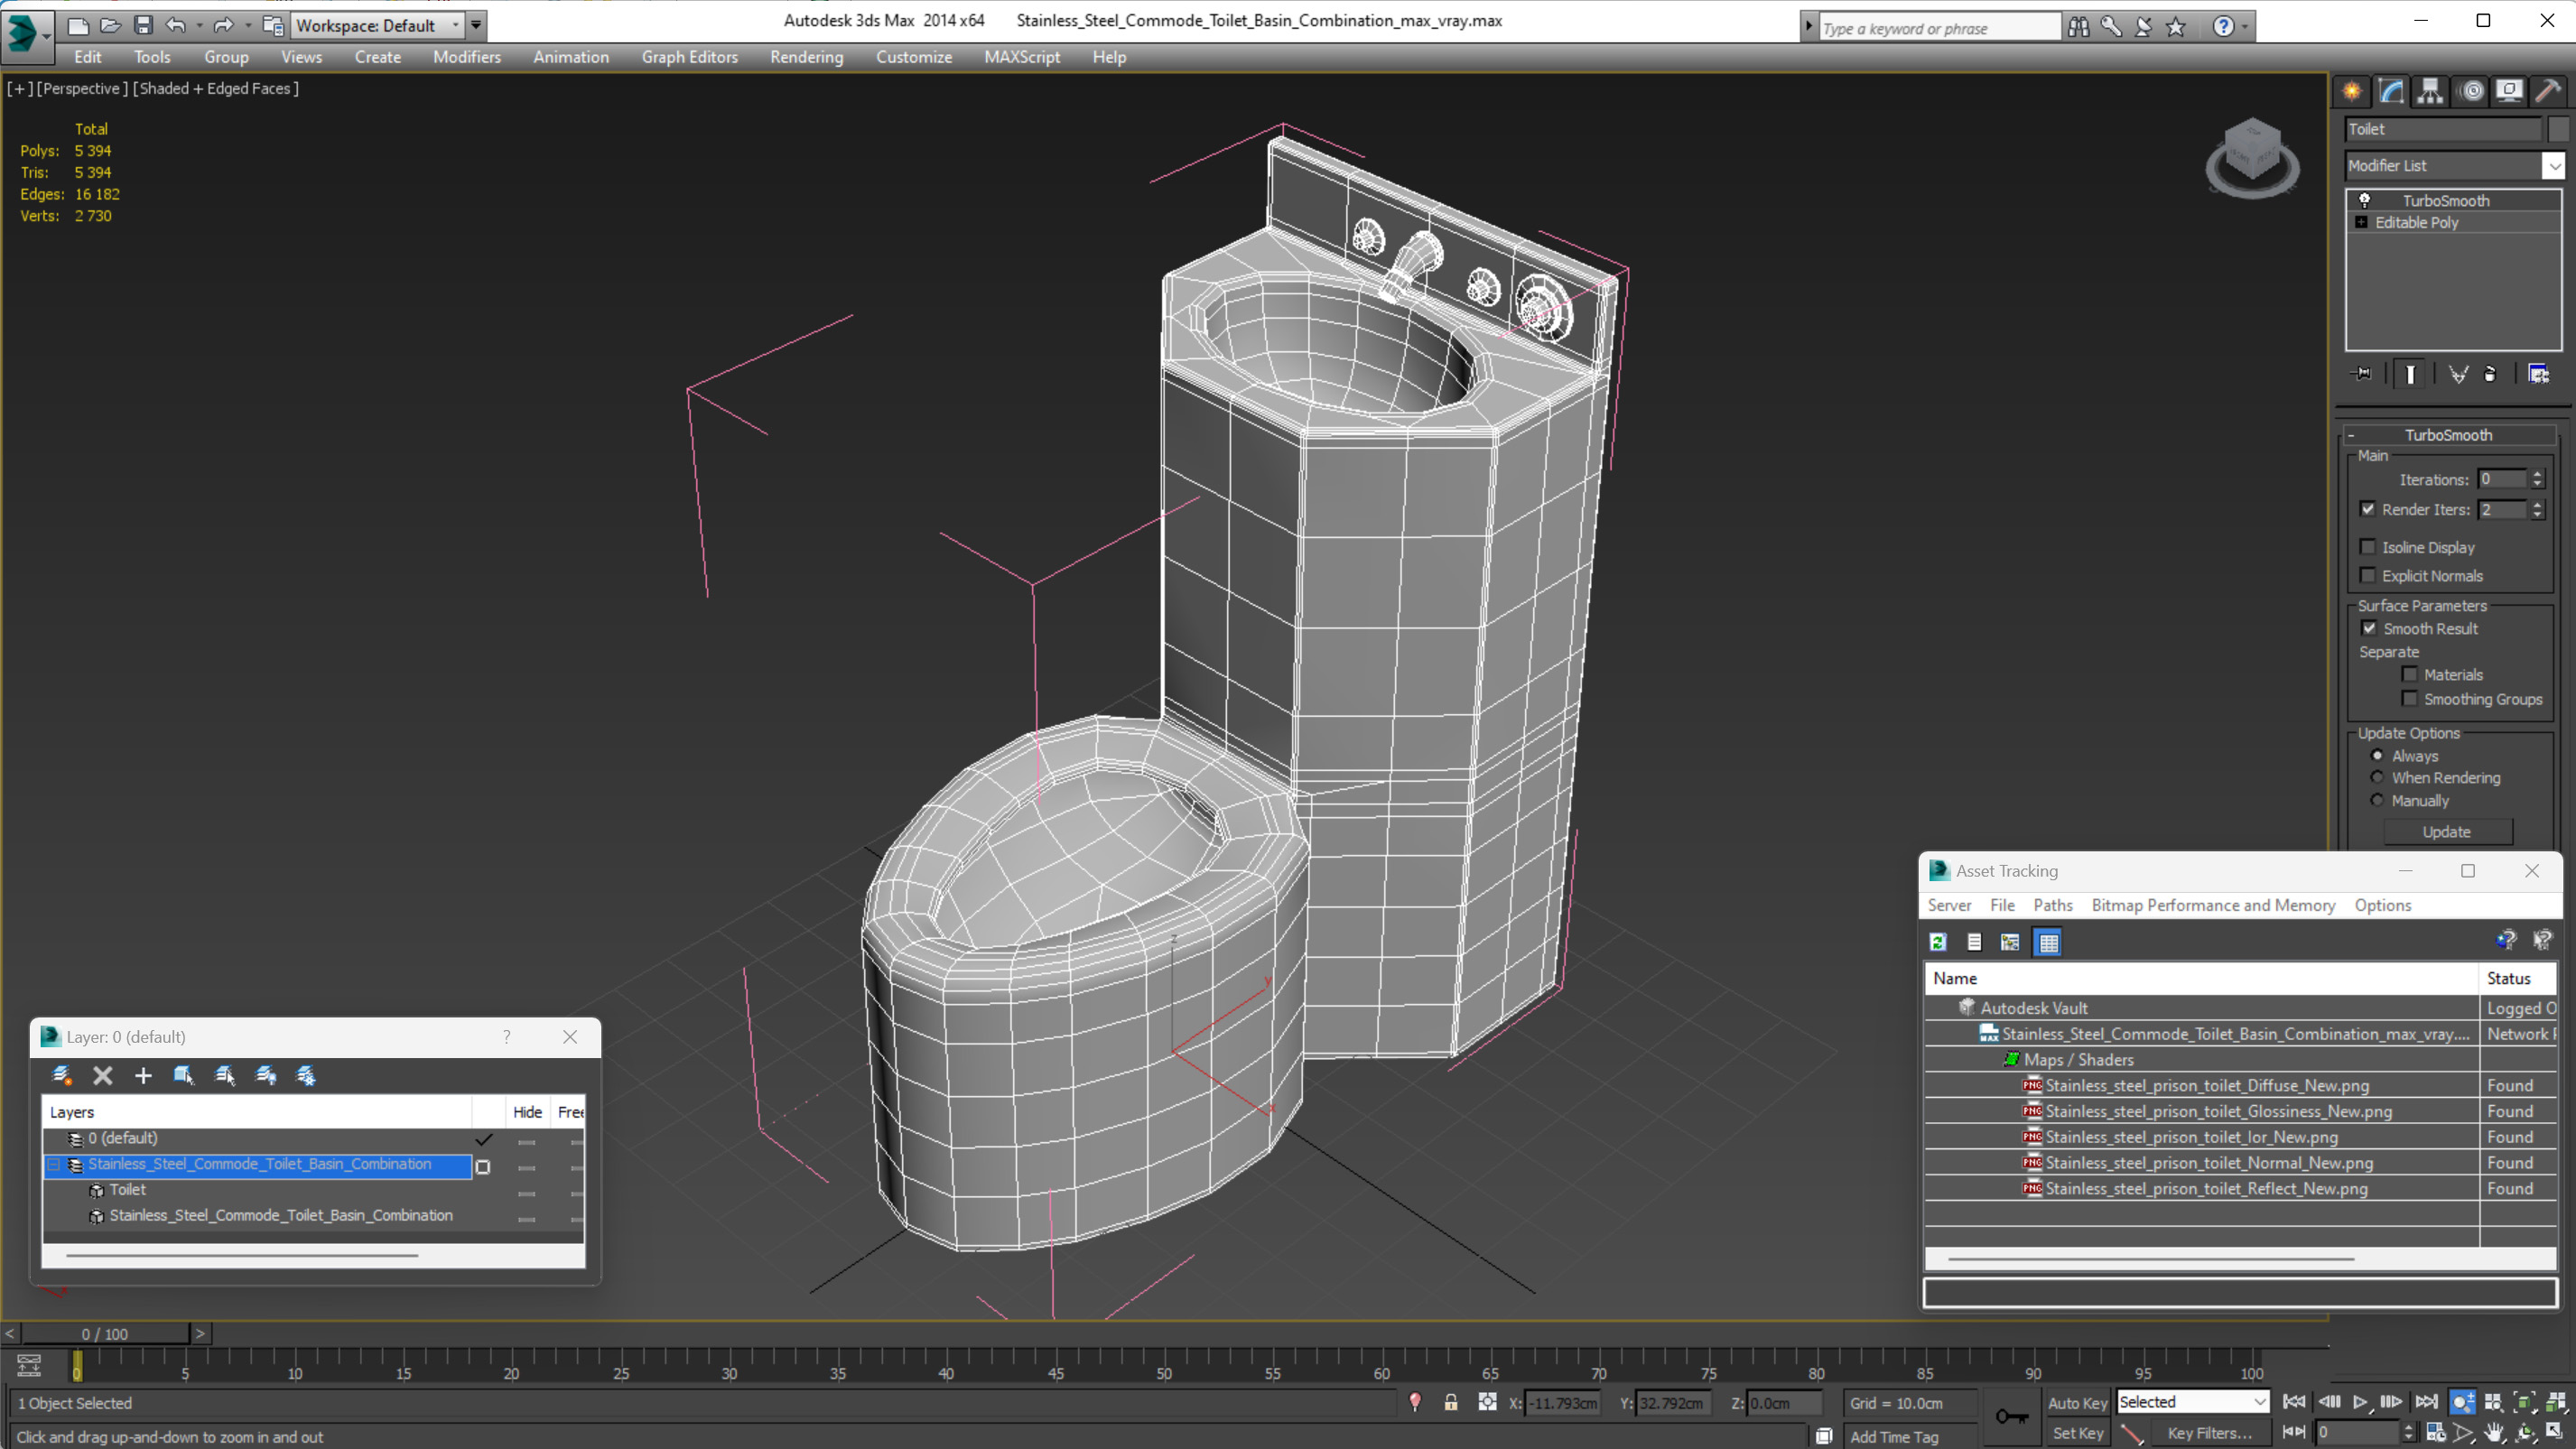This screenshot has height=1449, width=2576.
Task: Open Asset Tracking Paths menu
Action: tap(2052, 905)
